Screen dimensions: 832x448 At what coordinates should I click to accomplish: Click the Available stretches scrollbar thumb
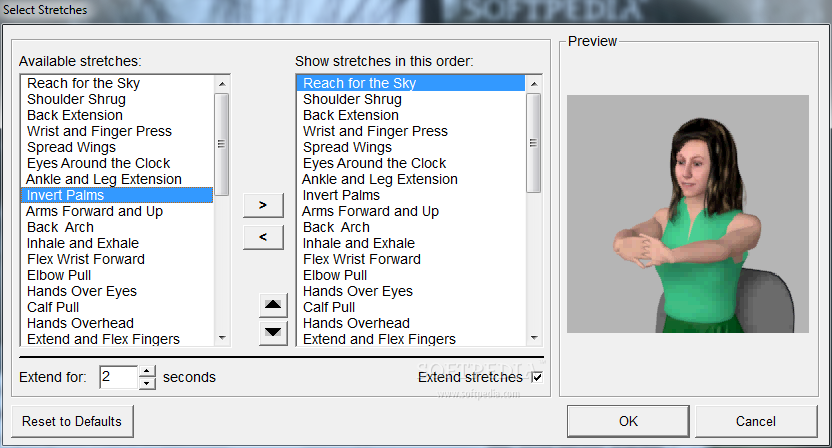point(222,142)
